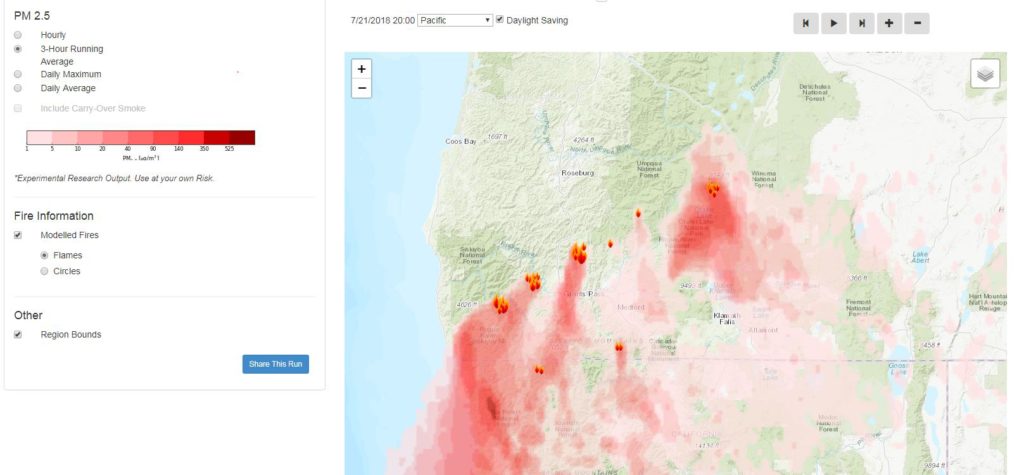
Task: Switch fire display to Circles
Action: tap(43, 271)
